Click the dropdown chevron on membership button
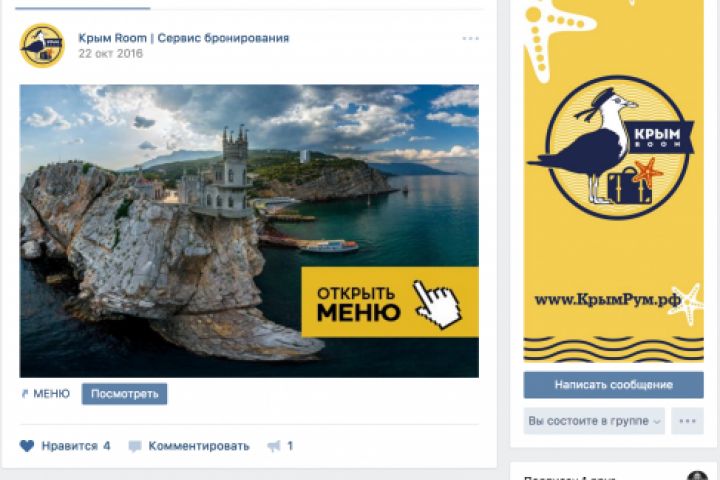Viewport: 720px width, 480px height. pyautogui.click(x=657, y=422)
